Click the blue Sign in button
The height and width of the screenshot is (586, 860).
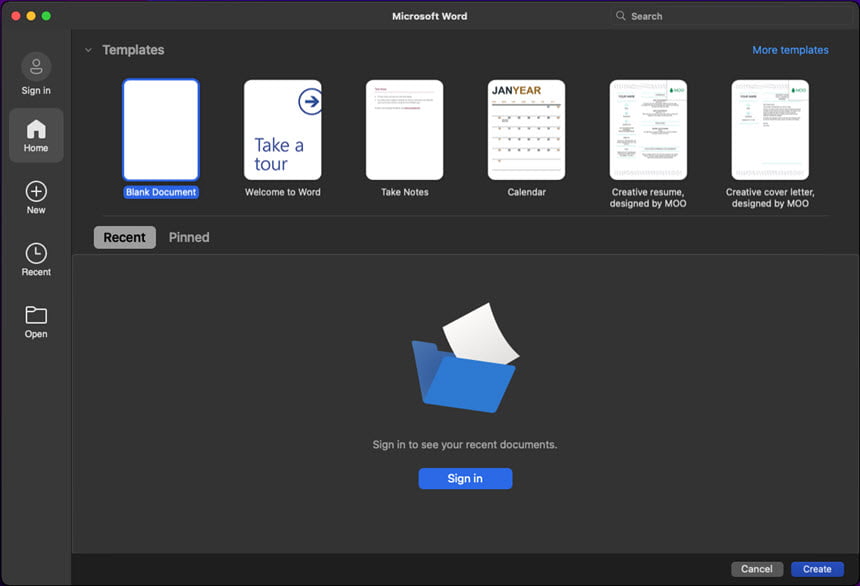pyautogui.click(x=465, y=478)
